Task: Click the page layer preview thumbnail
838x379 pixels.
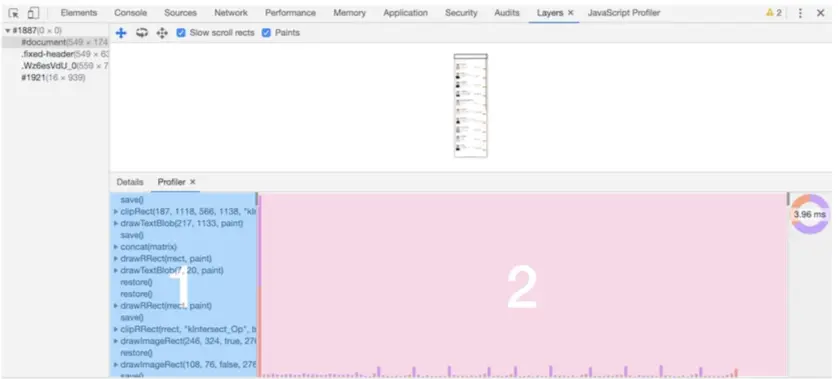Action: [471, 105]
